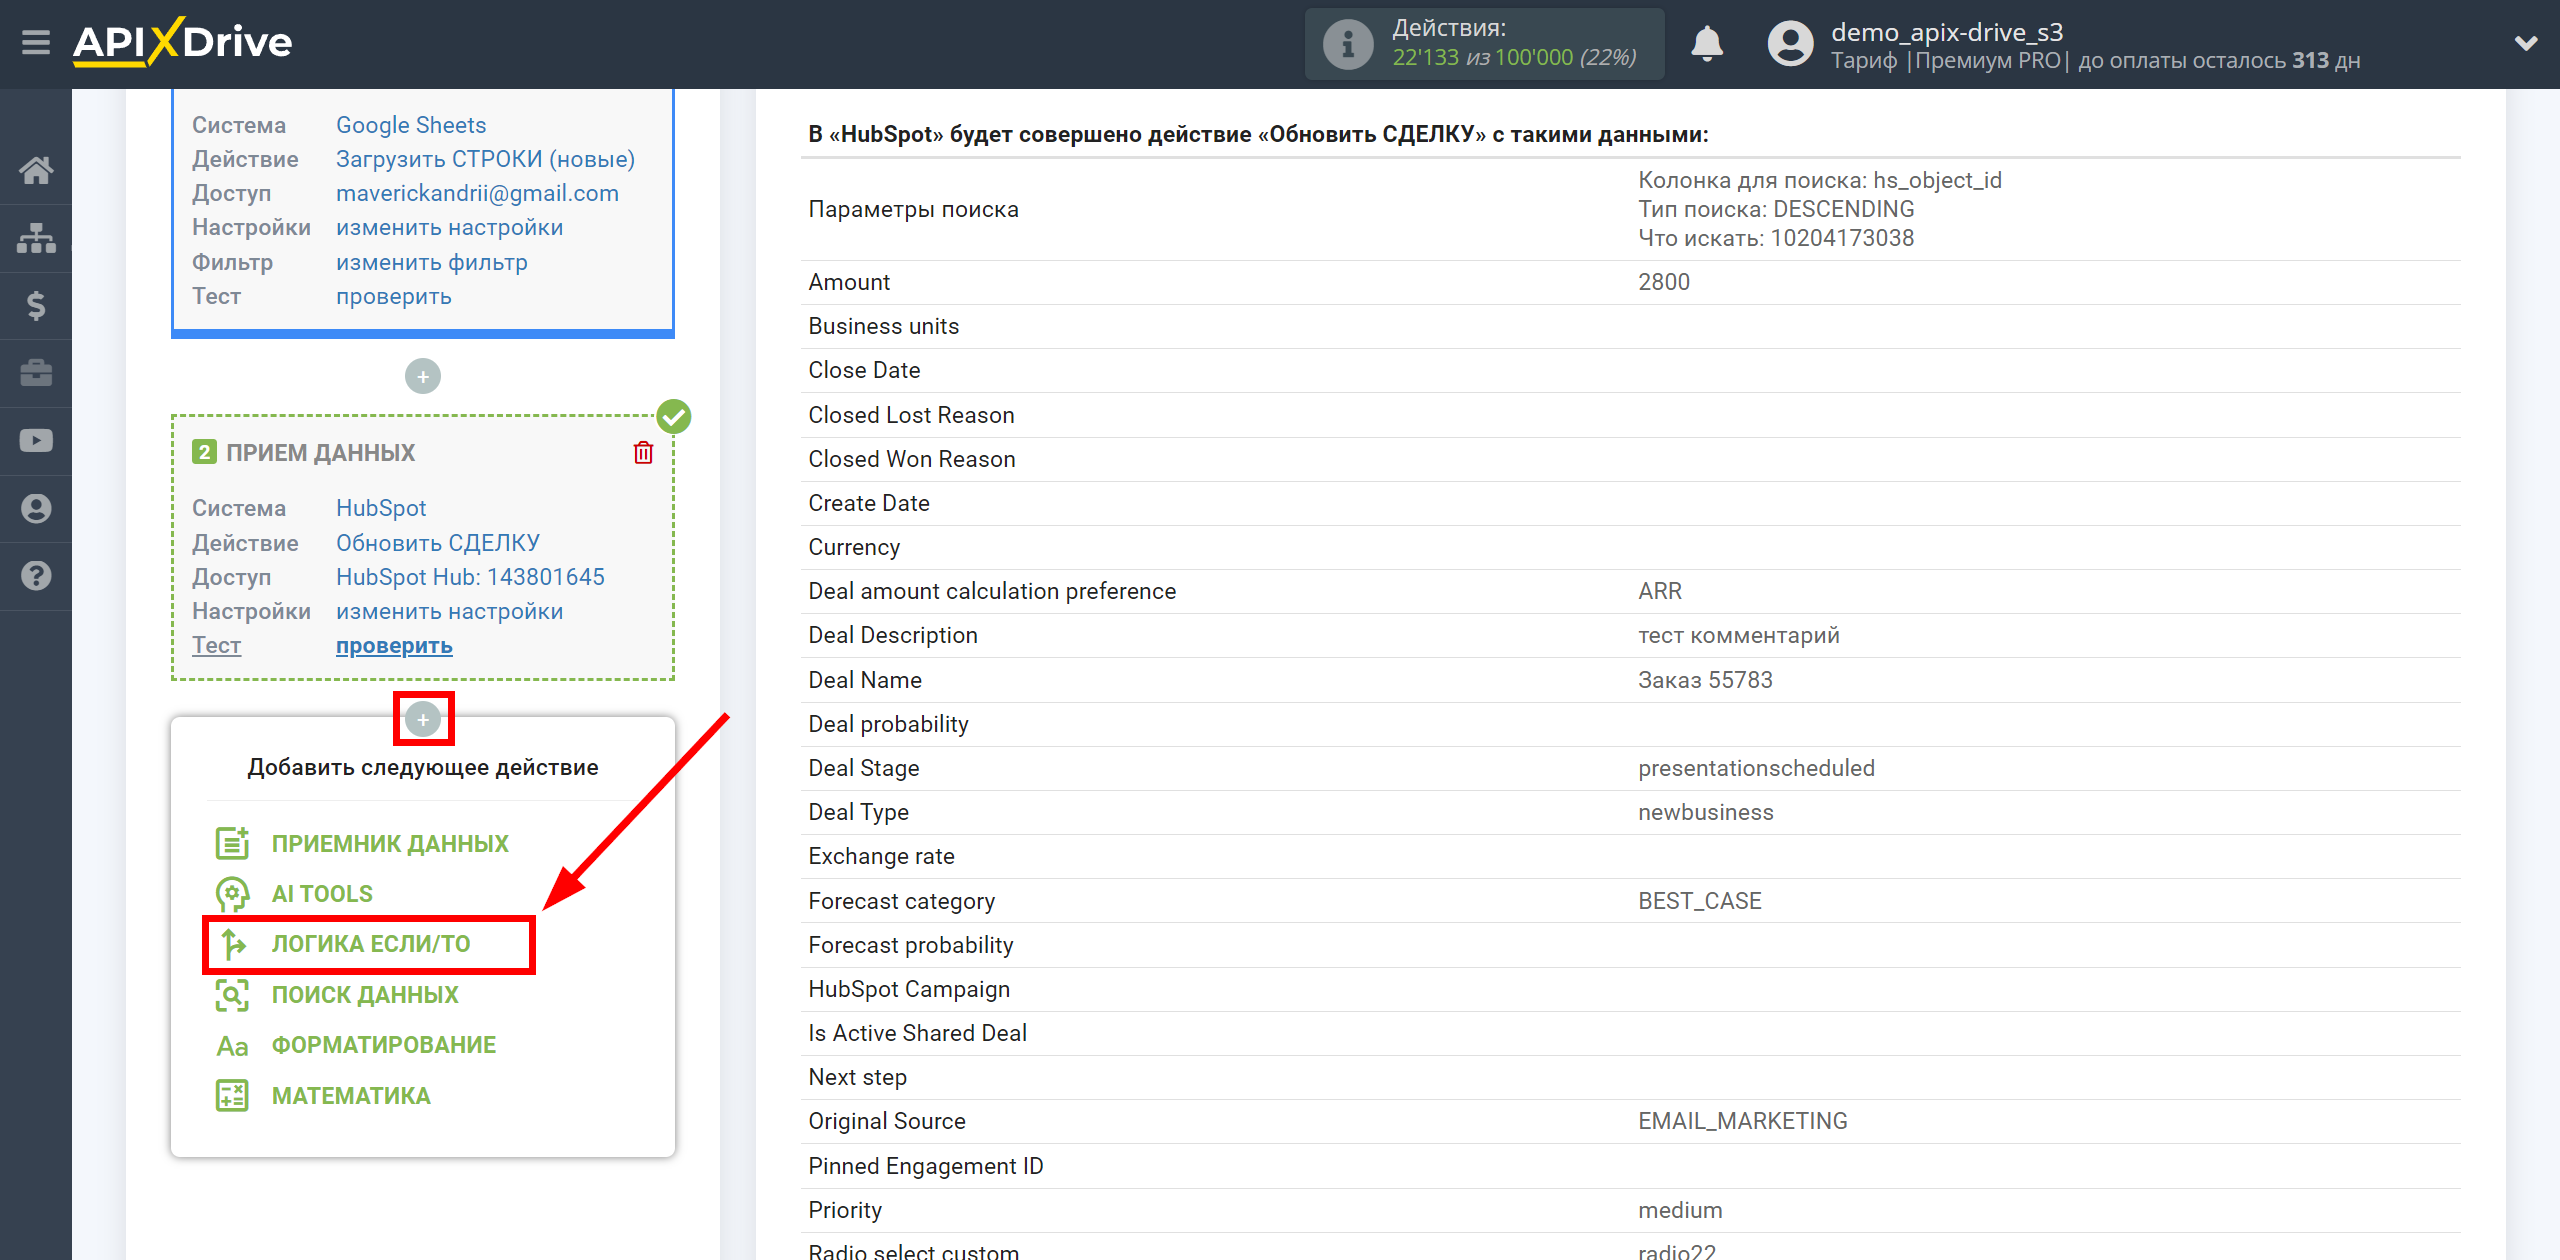The width and height of the screenshot is (2560, 1260).
Task: Click the BEST_CASE forecast value
Action: tap(1700, 901)
